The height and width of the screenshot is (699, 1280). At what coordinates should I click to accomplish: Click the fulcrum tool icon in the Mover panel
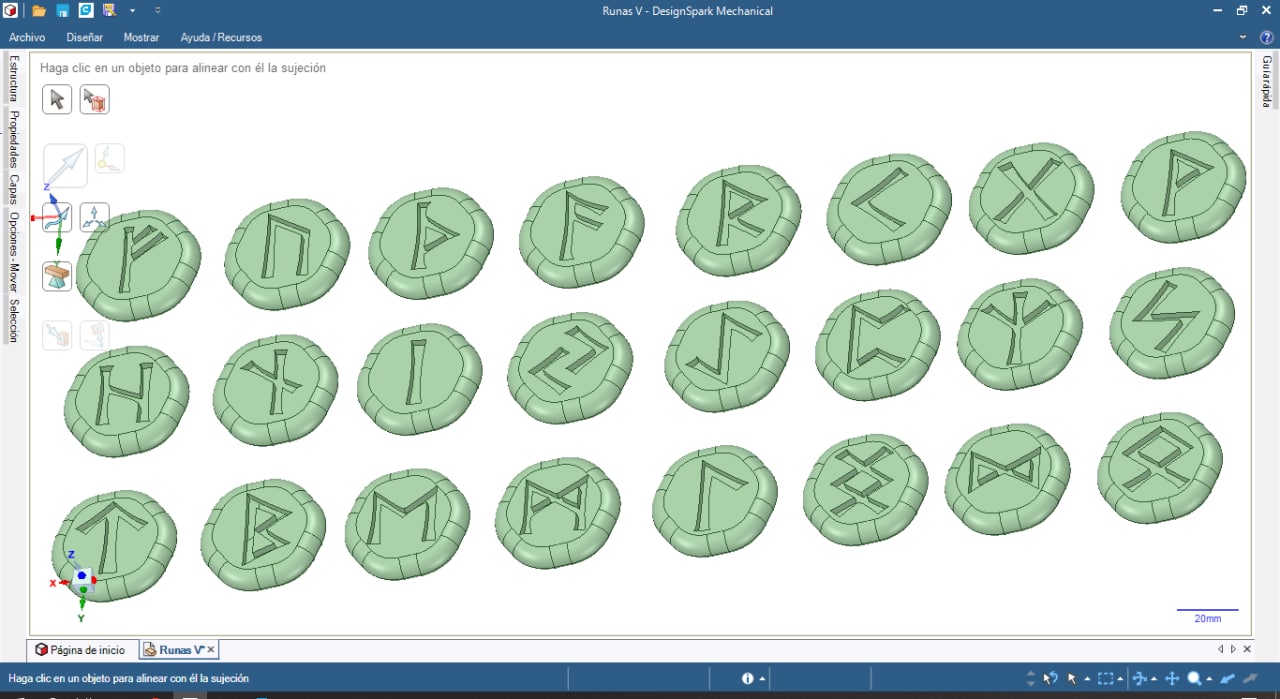tap(56, 275)
